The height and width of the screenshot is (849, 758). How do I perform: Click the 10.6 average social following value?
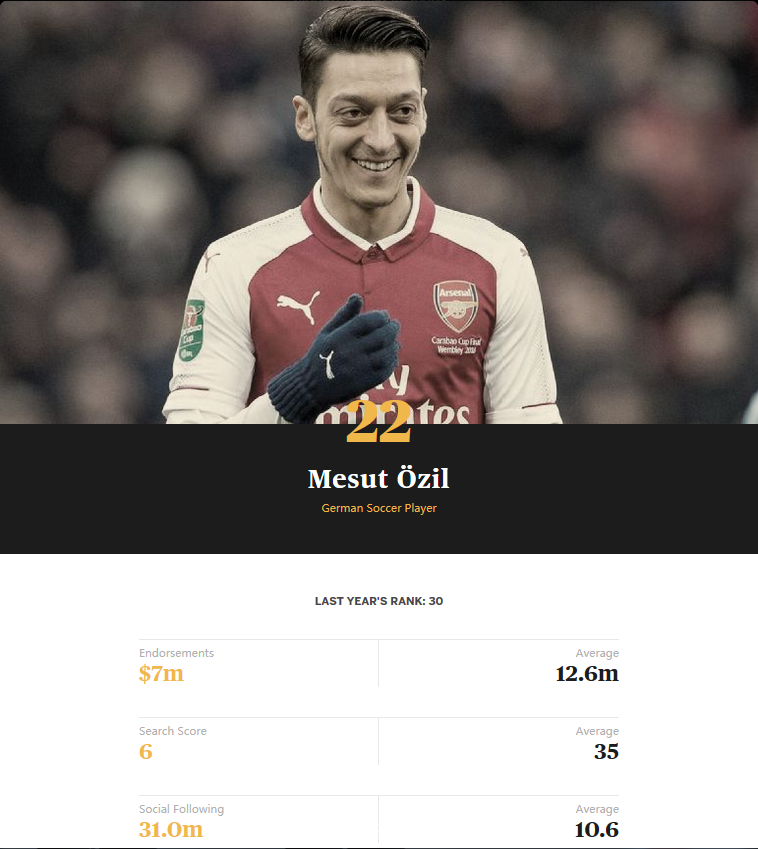pos(596,830)
